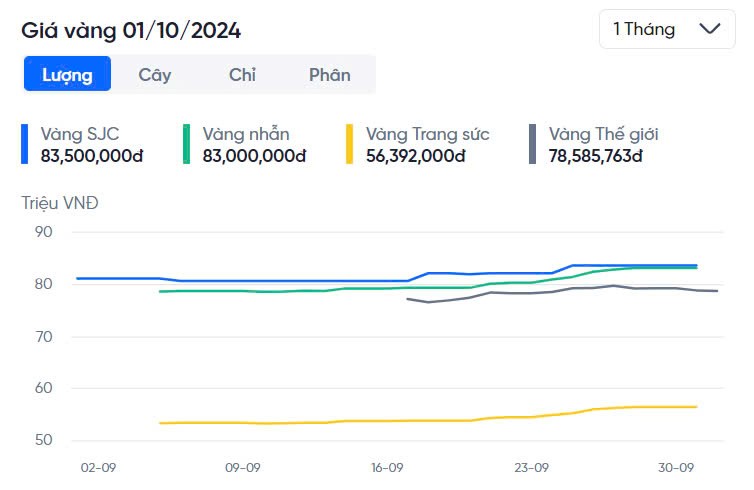This screenshot has height=490, width=754.
Task: Open the 1 Tháng period dropdown
Action: [x=666, y=29]
